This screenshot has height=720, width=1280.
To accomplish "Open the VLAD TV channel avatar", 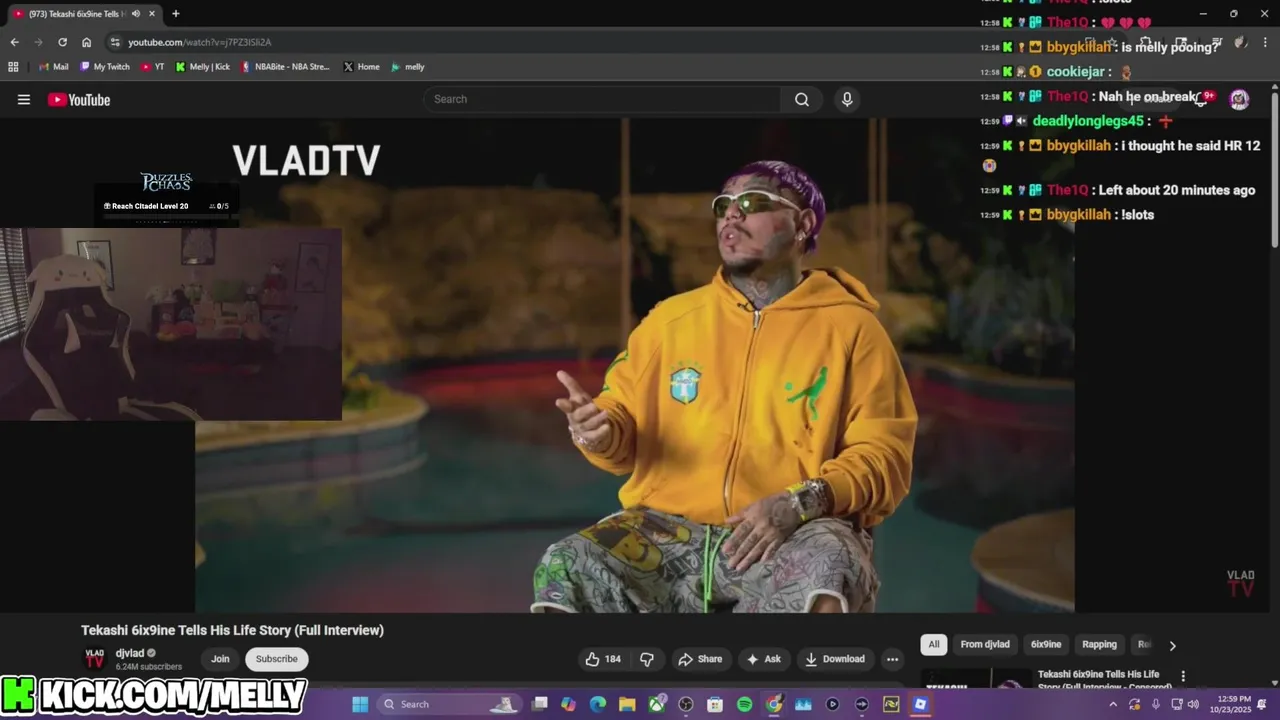I will (x=94, y=658).
